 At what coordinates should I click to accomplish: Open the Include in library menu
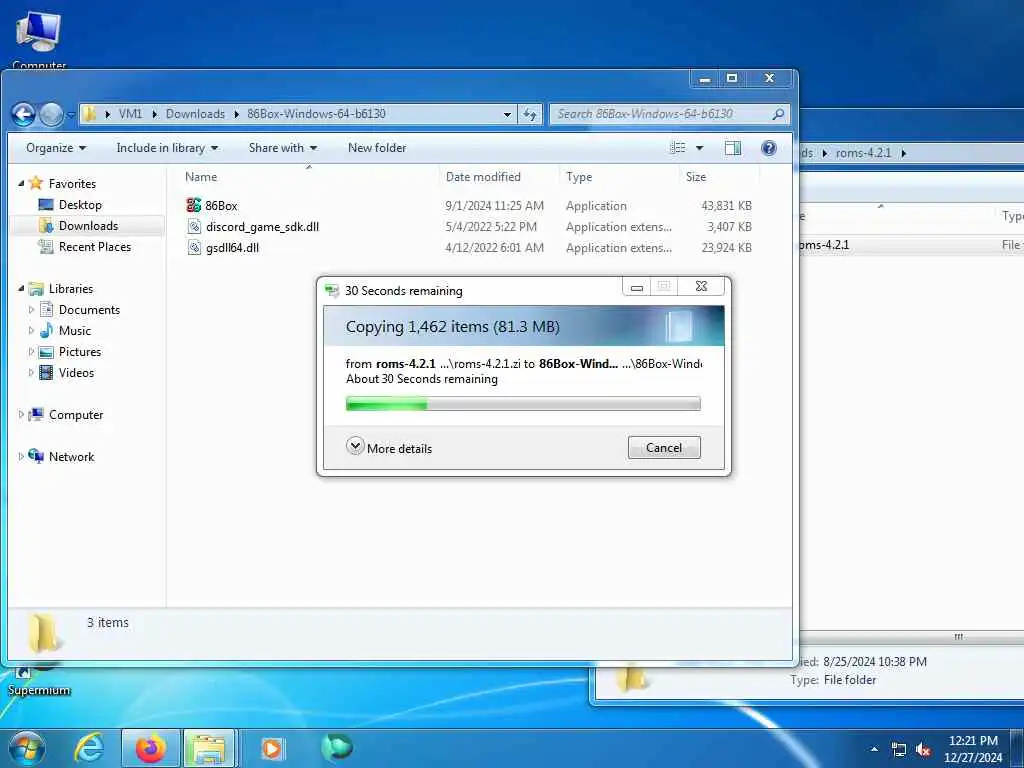tap(167, 148)
